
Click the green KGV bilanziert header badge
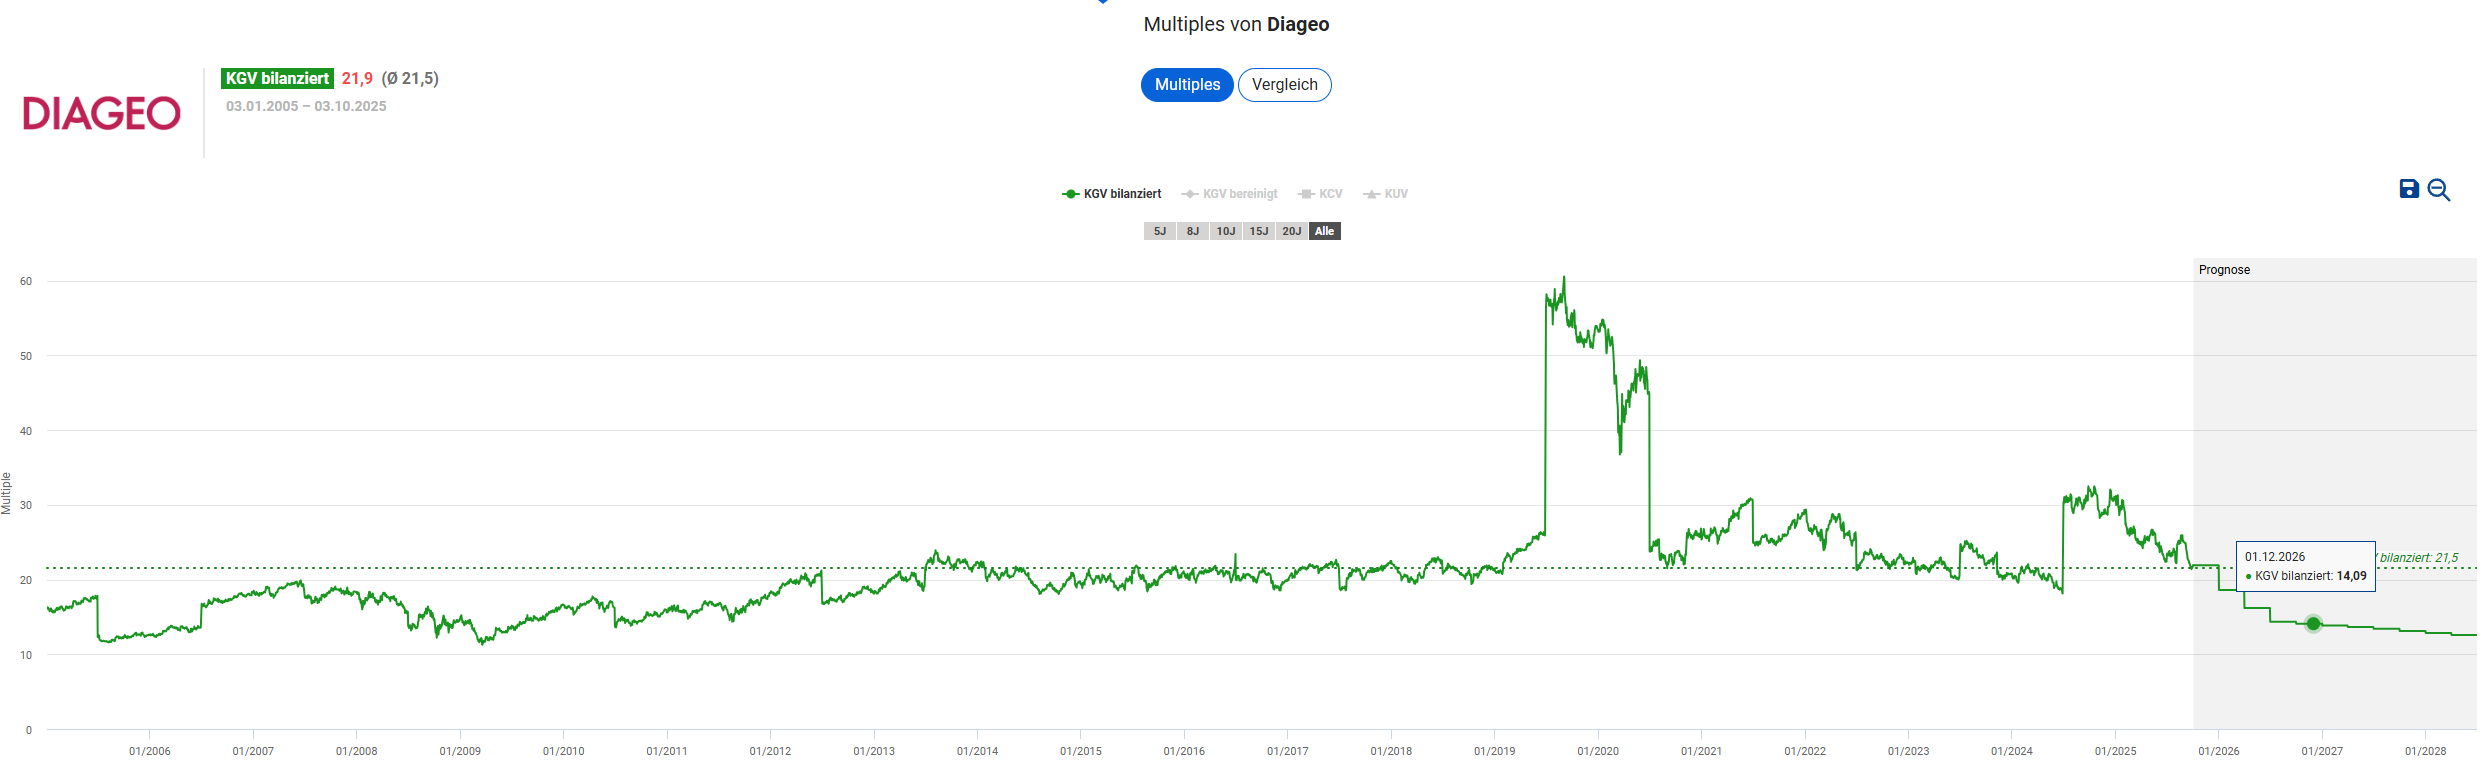pos(277,78)
